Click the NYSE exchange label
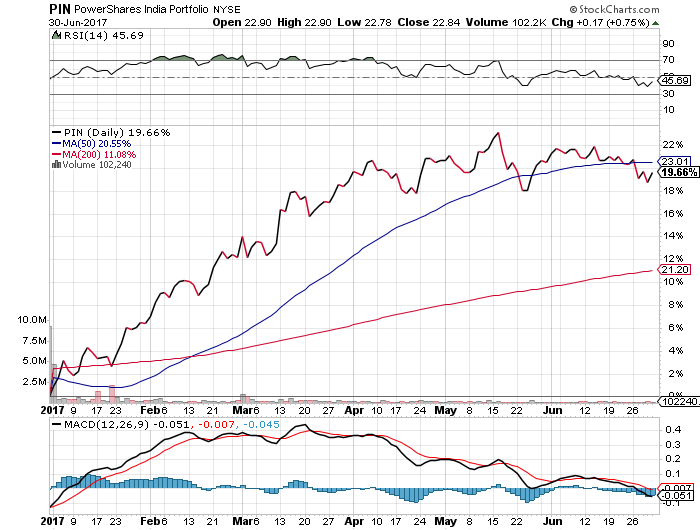 (226, 10)
